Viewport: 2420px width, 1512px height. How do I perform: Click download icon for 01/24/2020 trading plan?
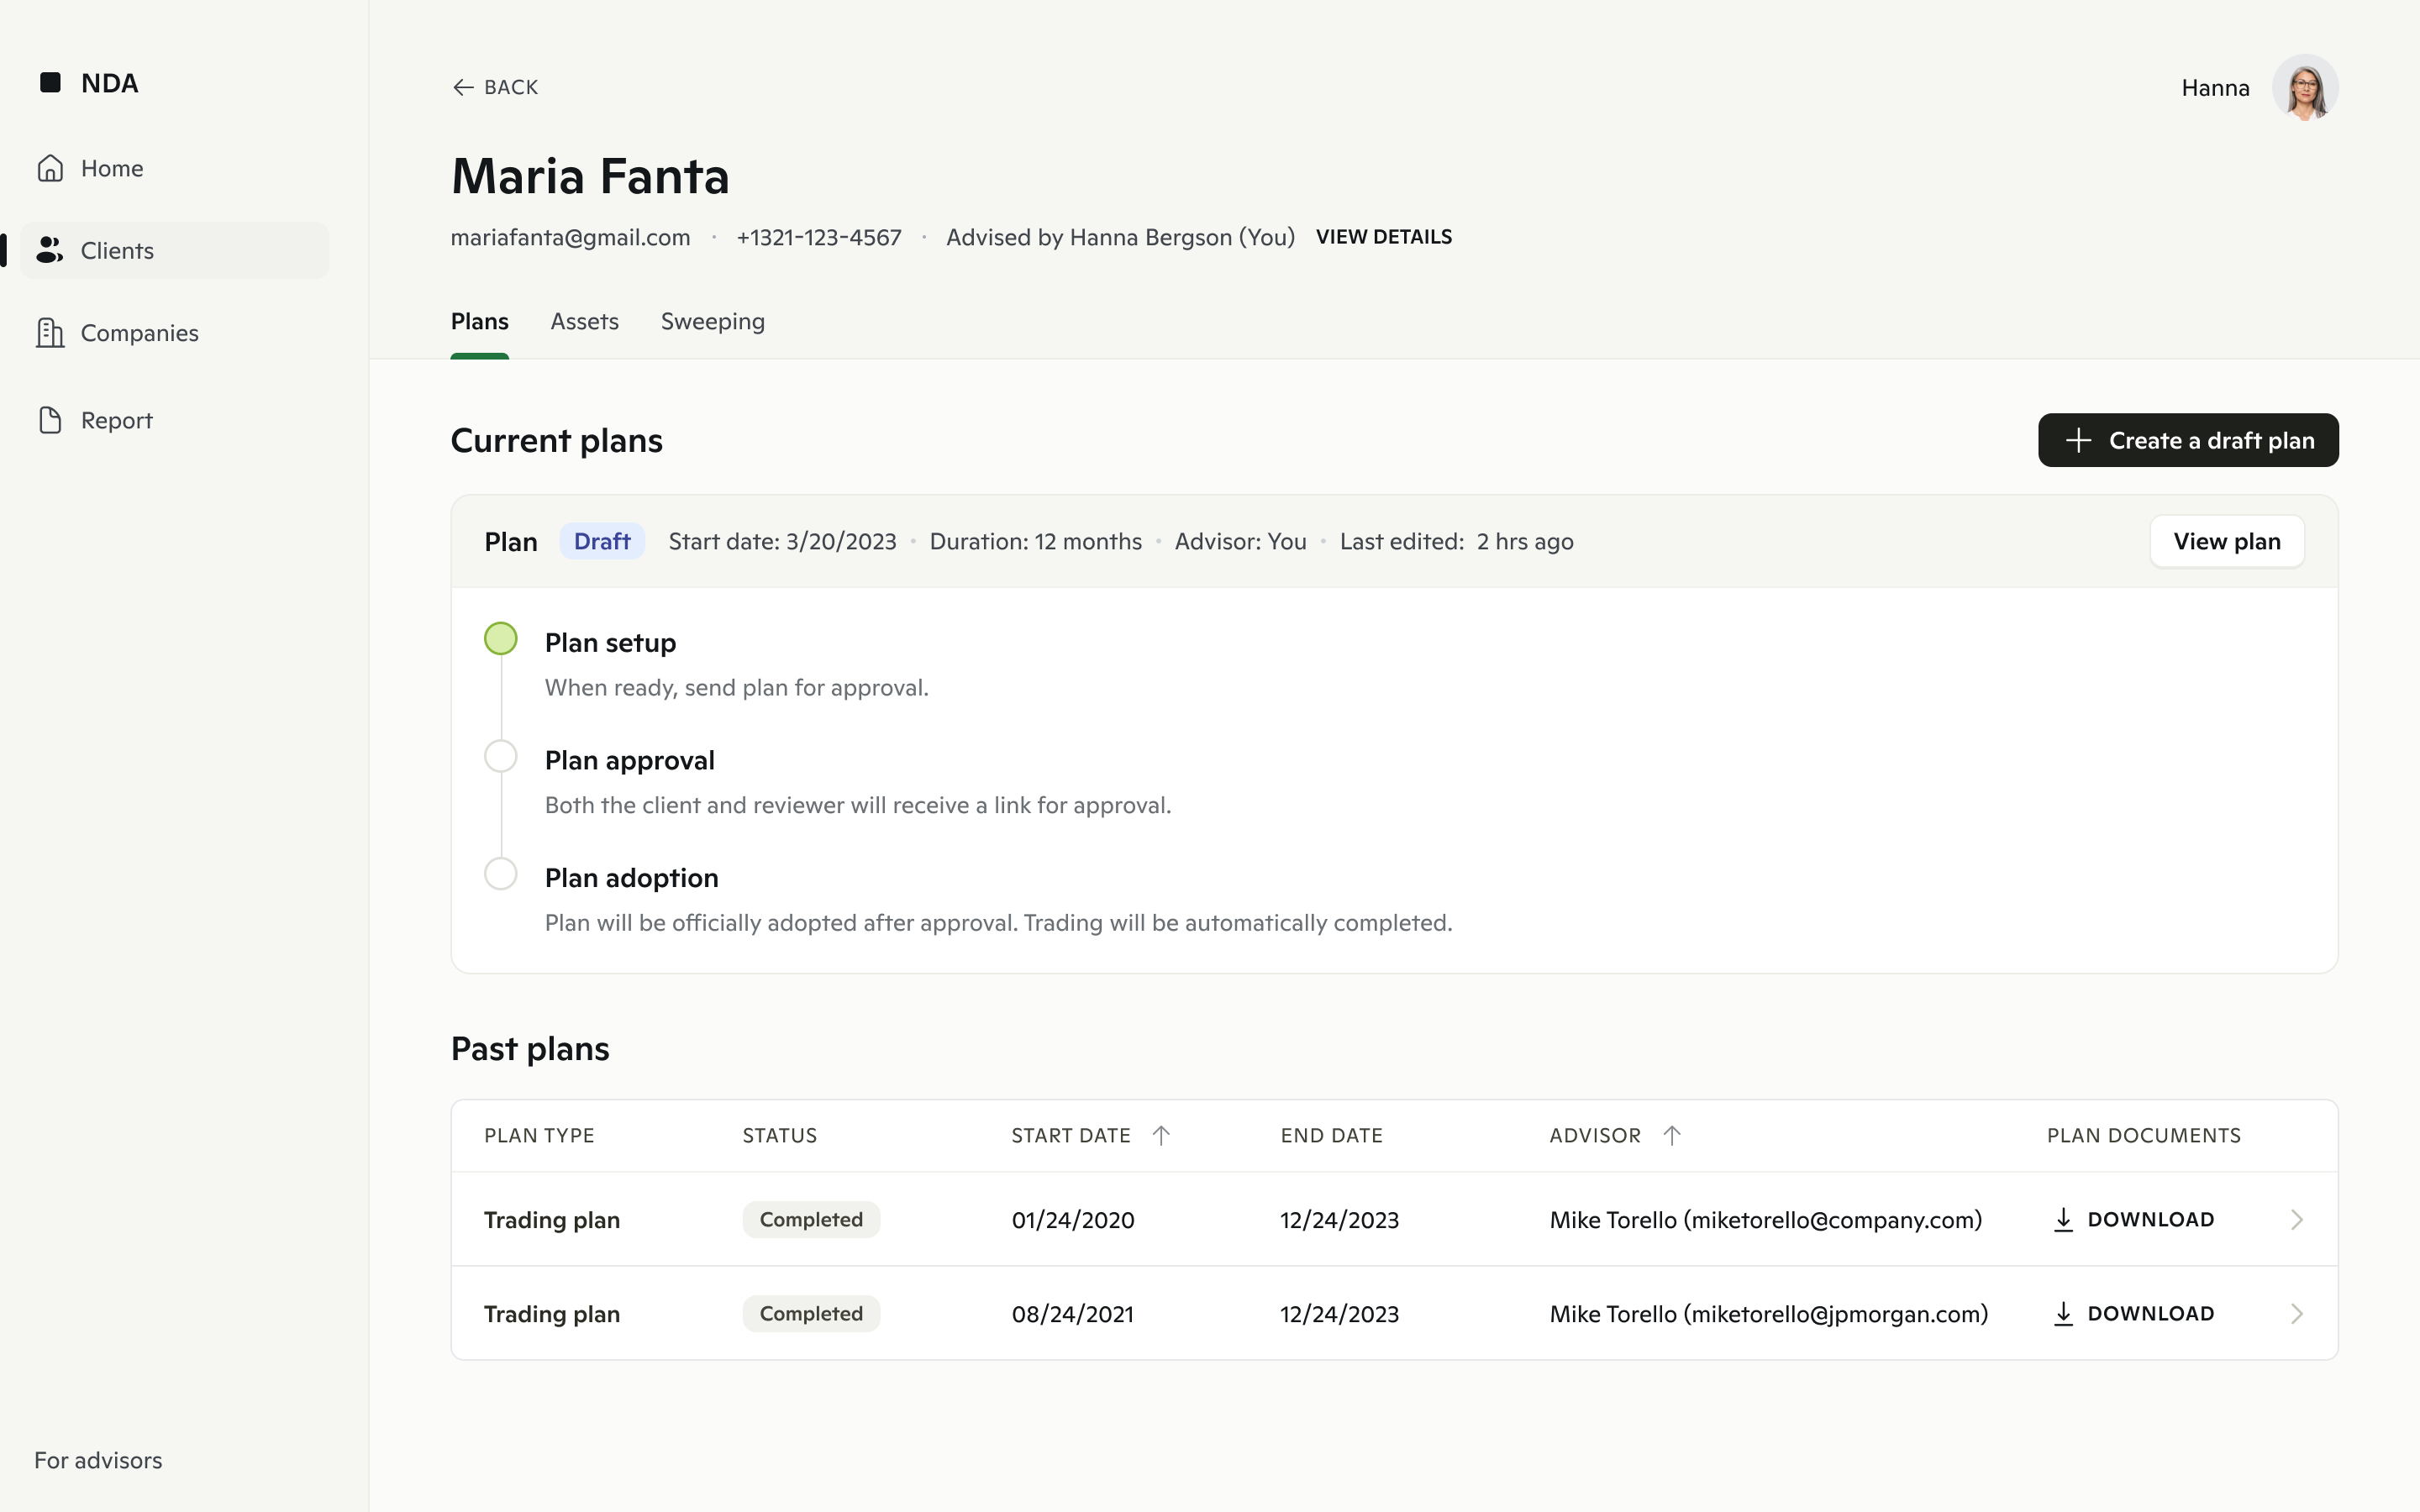[x=2062, y=1220]
